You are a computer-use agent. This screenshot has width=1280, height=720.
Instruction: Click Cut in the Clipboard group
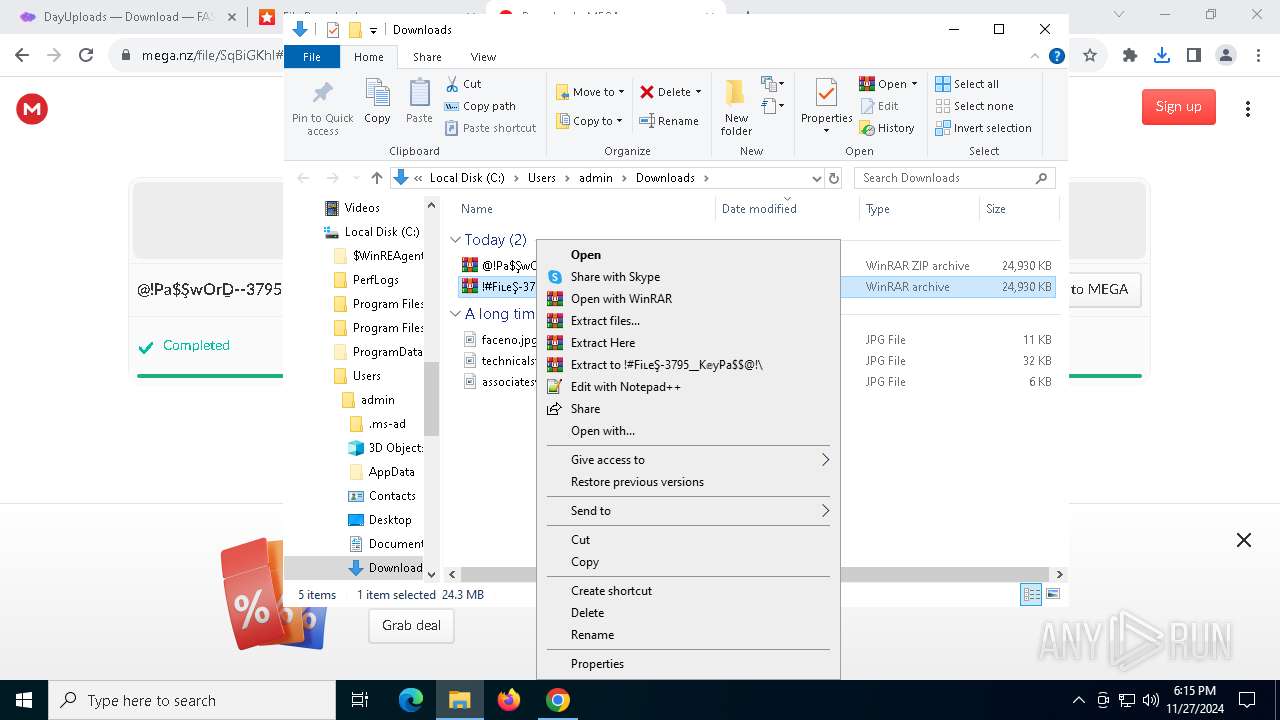[463, 84]
